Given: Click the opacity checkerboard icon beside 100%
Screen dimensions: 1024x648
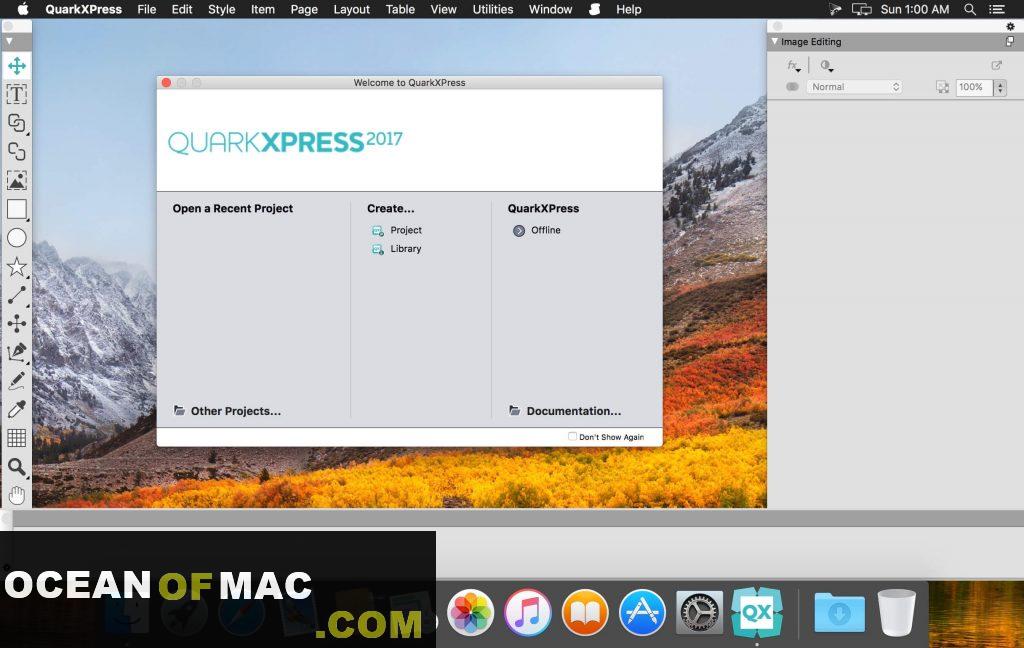Looking at the screenshot, I should click(x=942, y=87).
